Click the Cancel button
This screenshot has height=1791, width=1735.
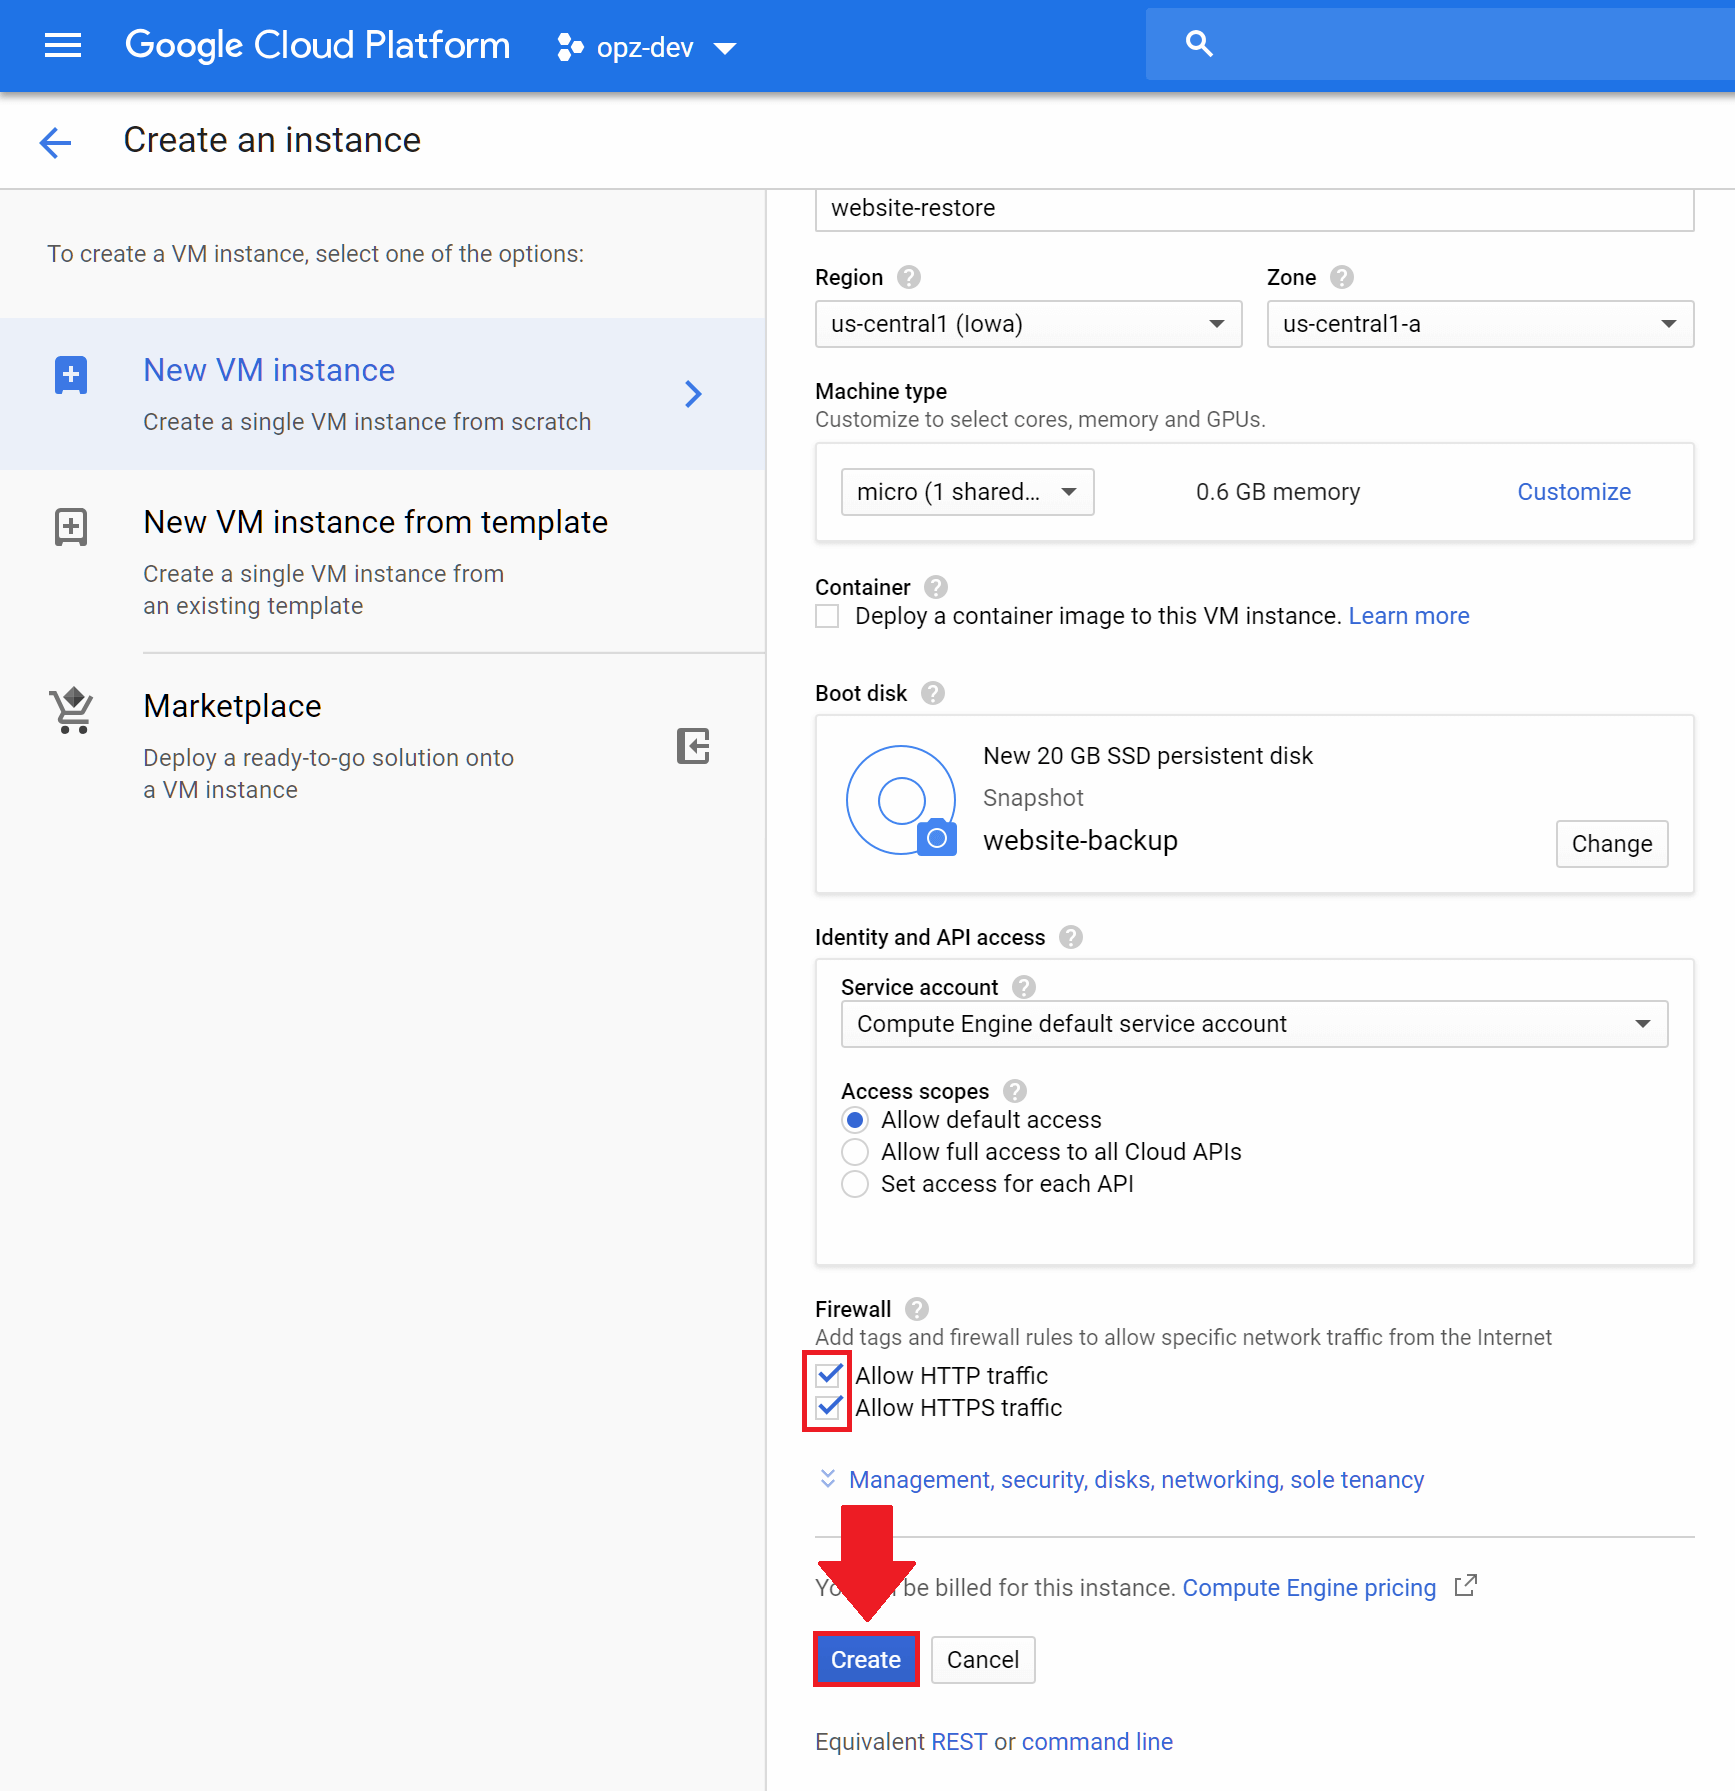pos(983,1660)
